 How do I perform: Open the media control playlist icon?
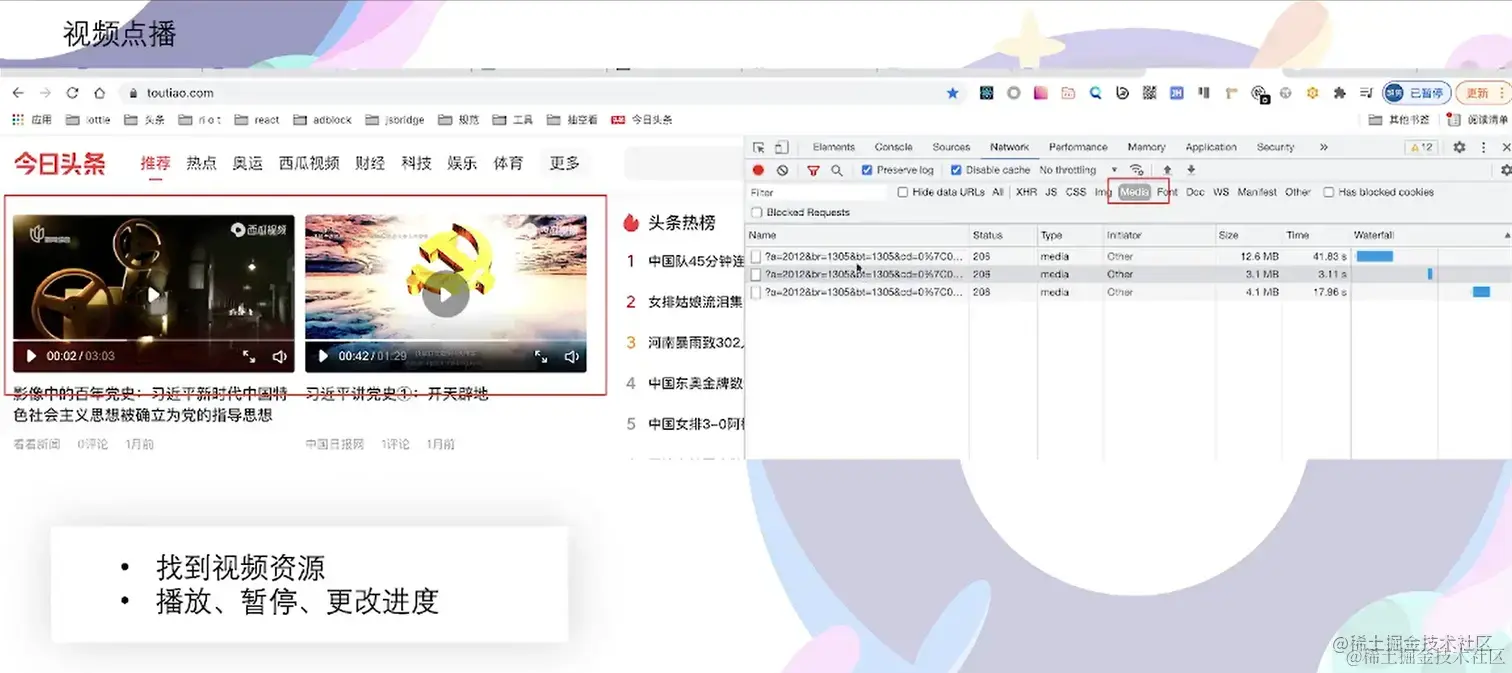point(1366,93)
